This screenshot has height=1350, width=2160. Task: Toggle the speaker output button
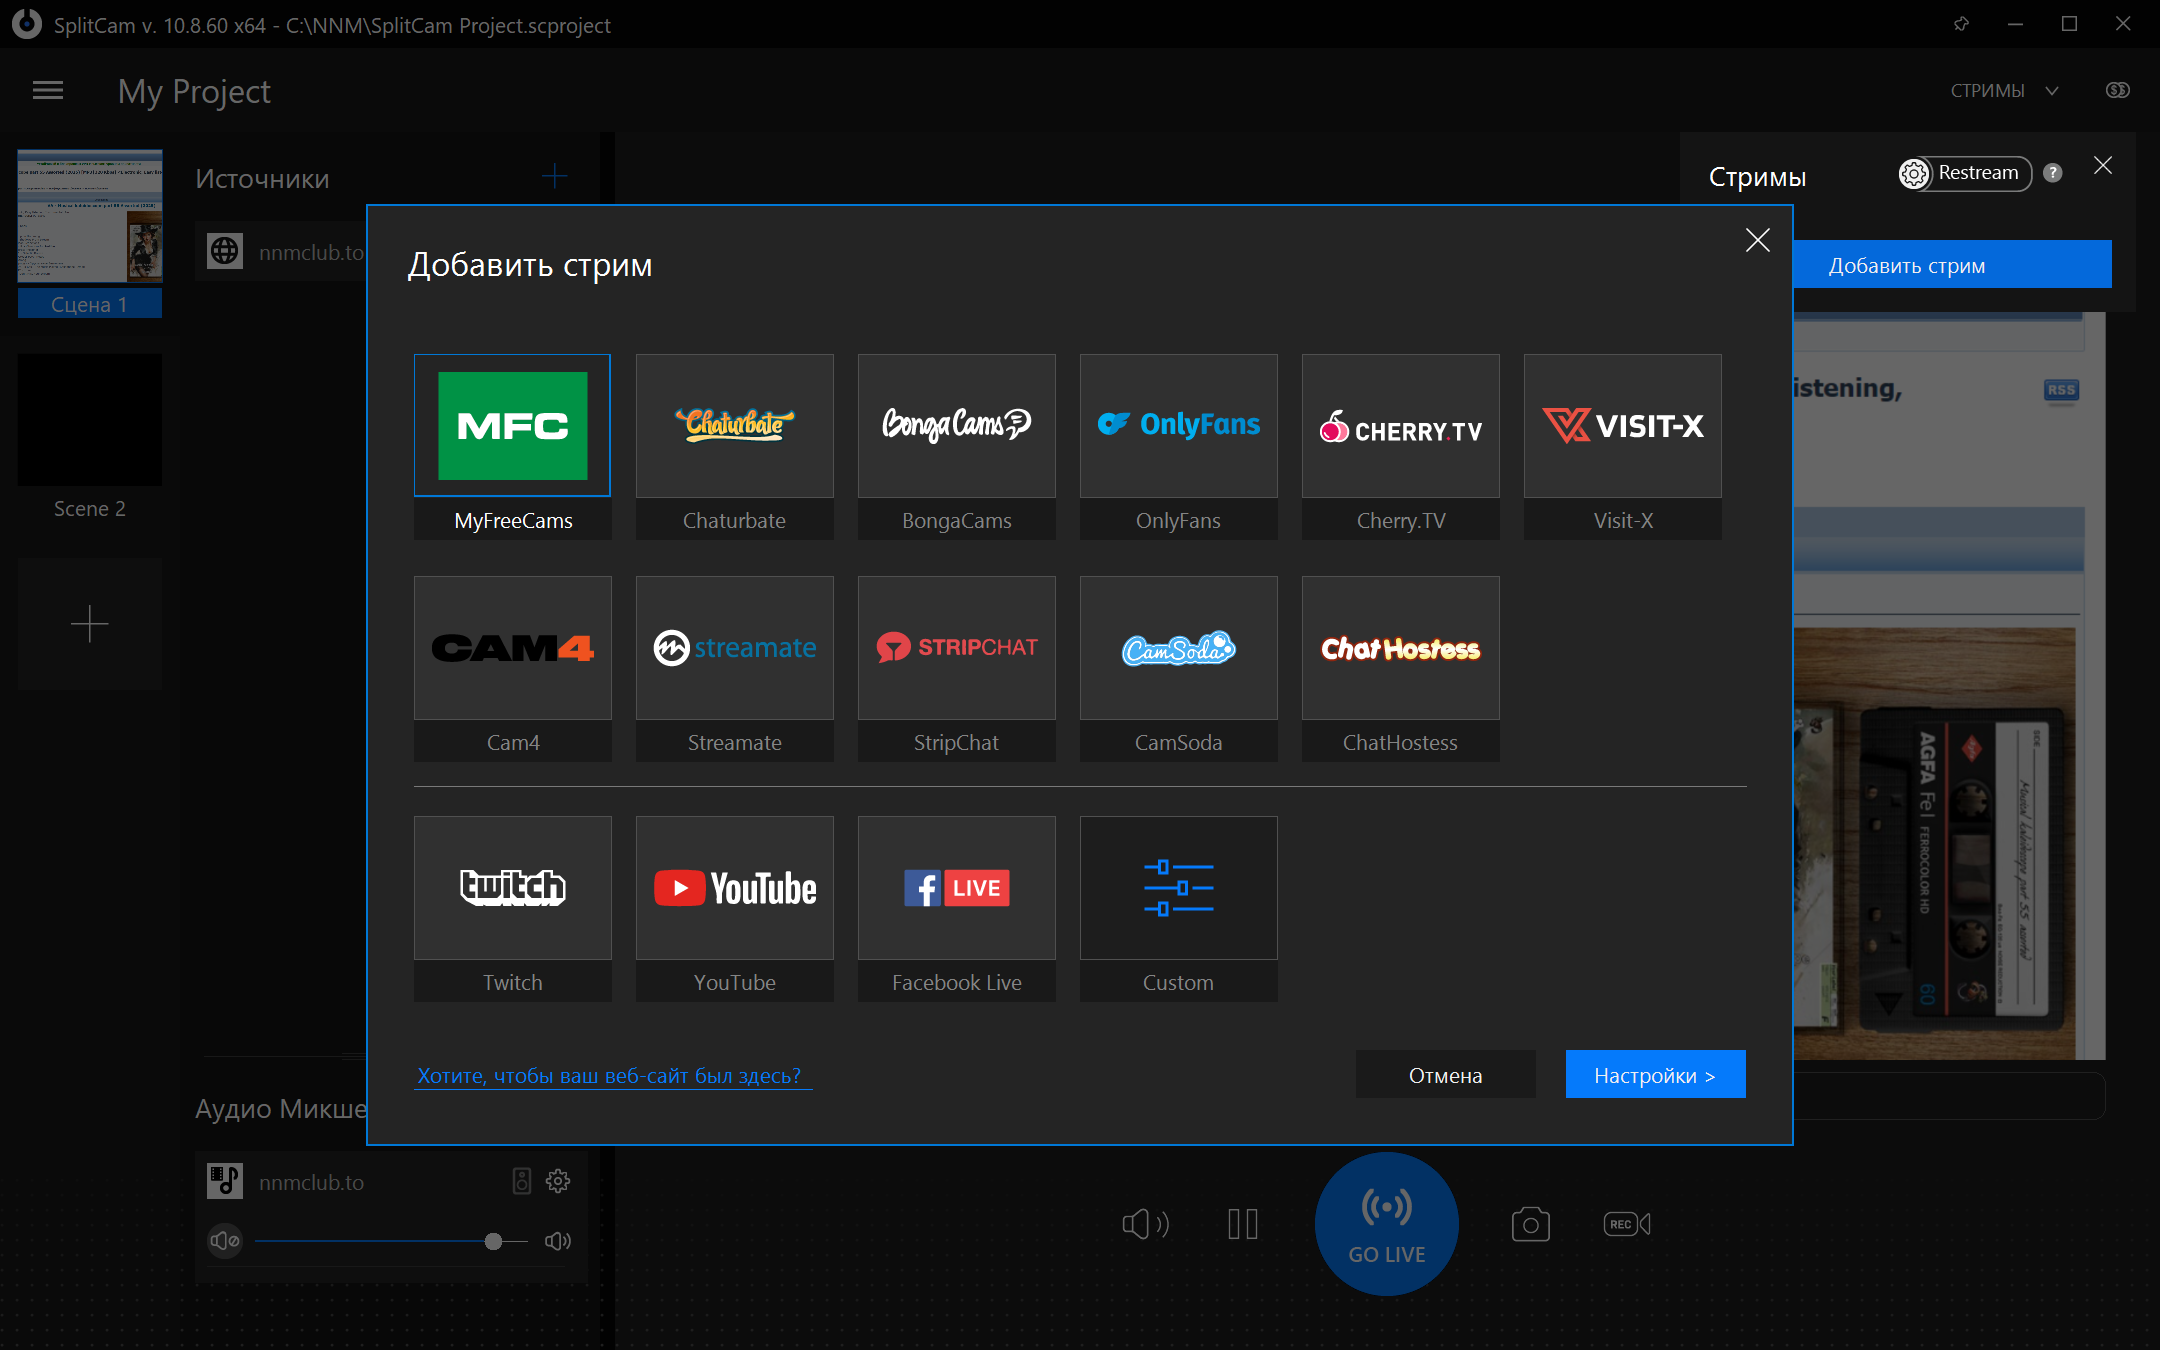1145,1224
